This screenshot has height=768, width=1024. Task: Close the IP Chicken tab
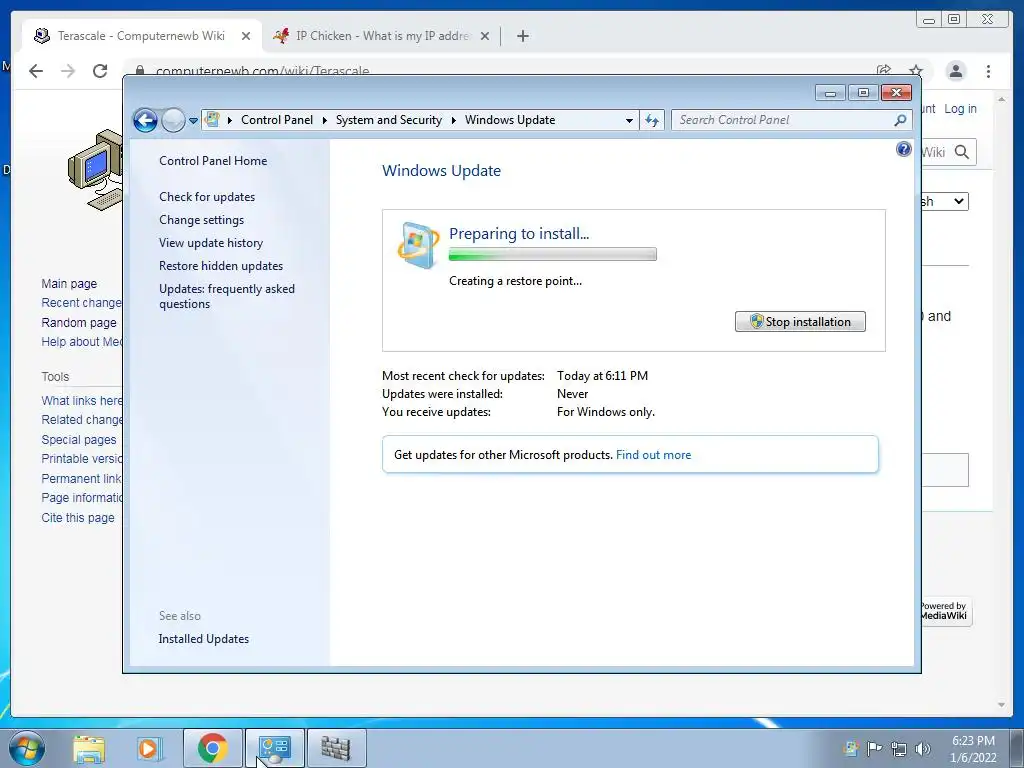(485, 36)
